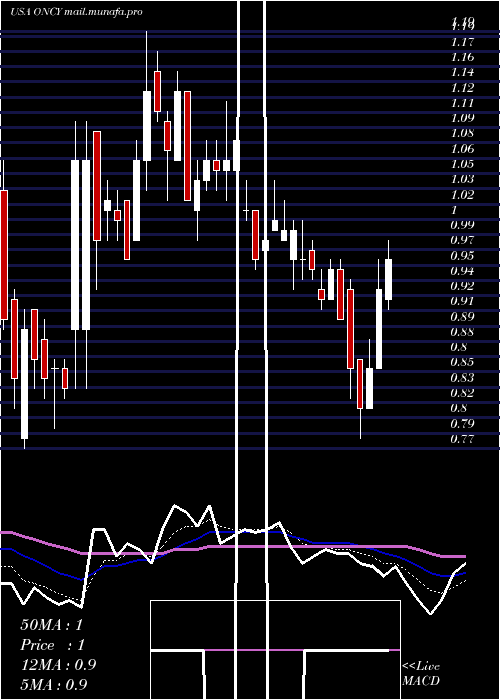Click the 0.85 price axis label
Image resolution: width=500 pixels, height=700 pixels.
click(x=462, y=362)
